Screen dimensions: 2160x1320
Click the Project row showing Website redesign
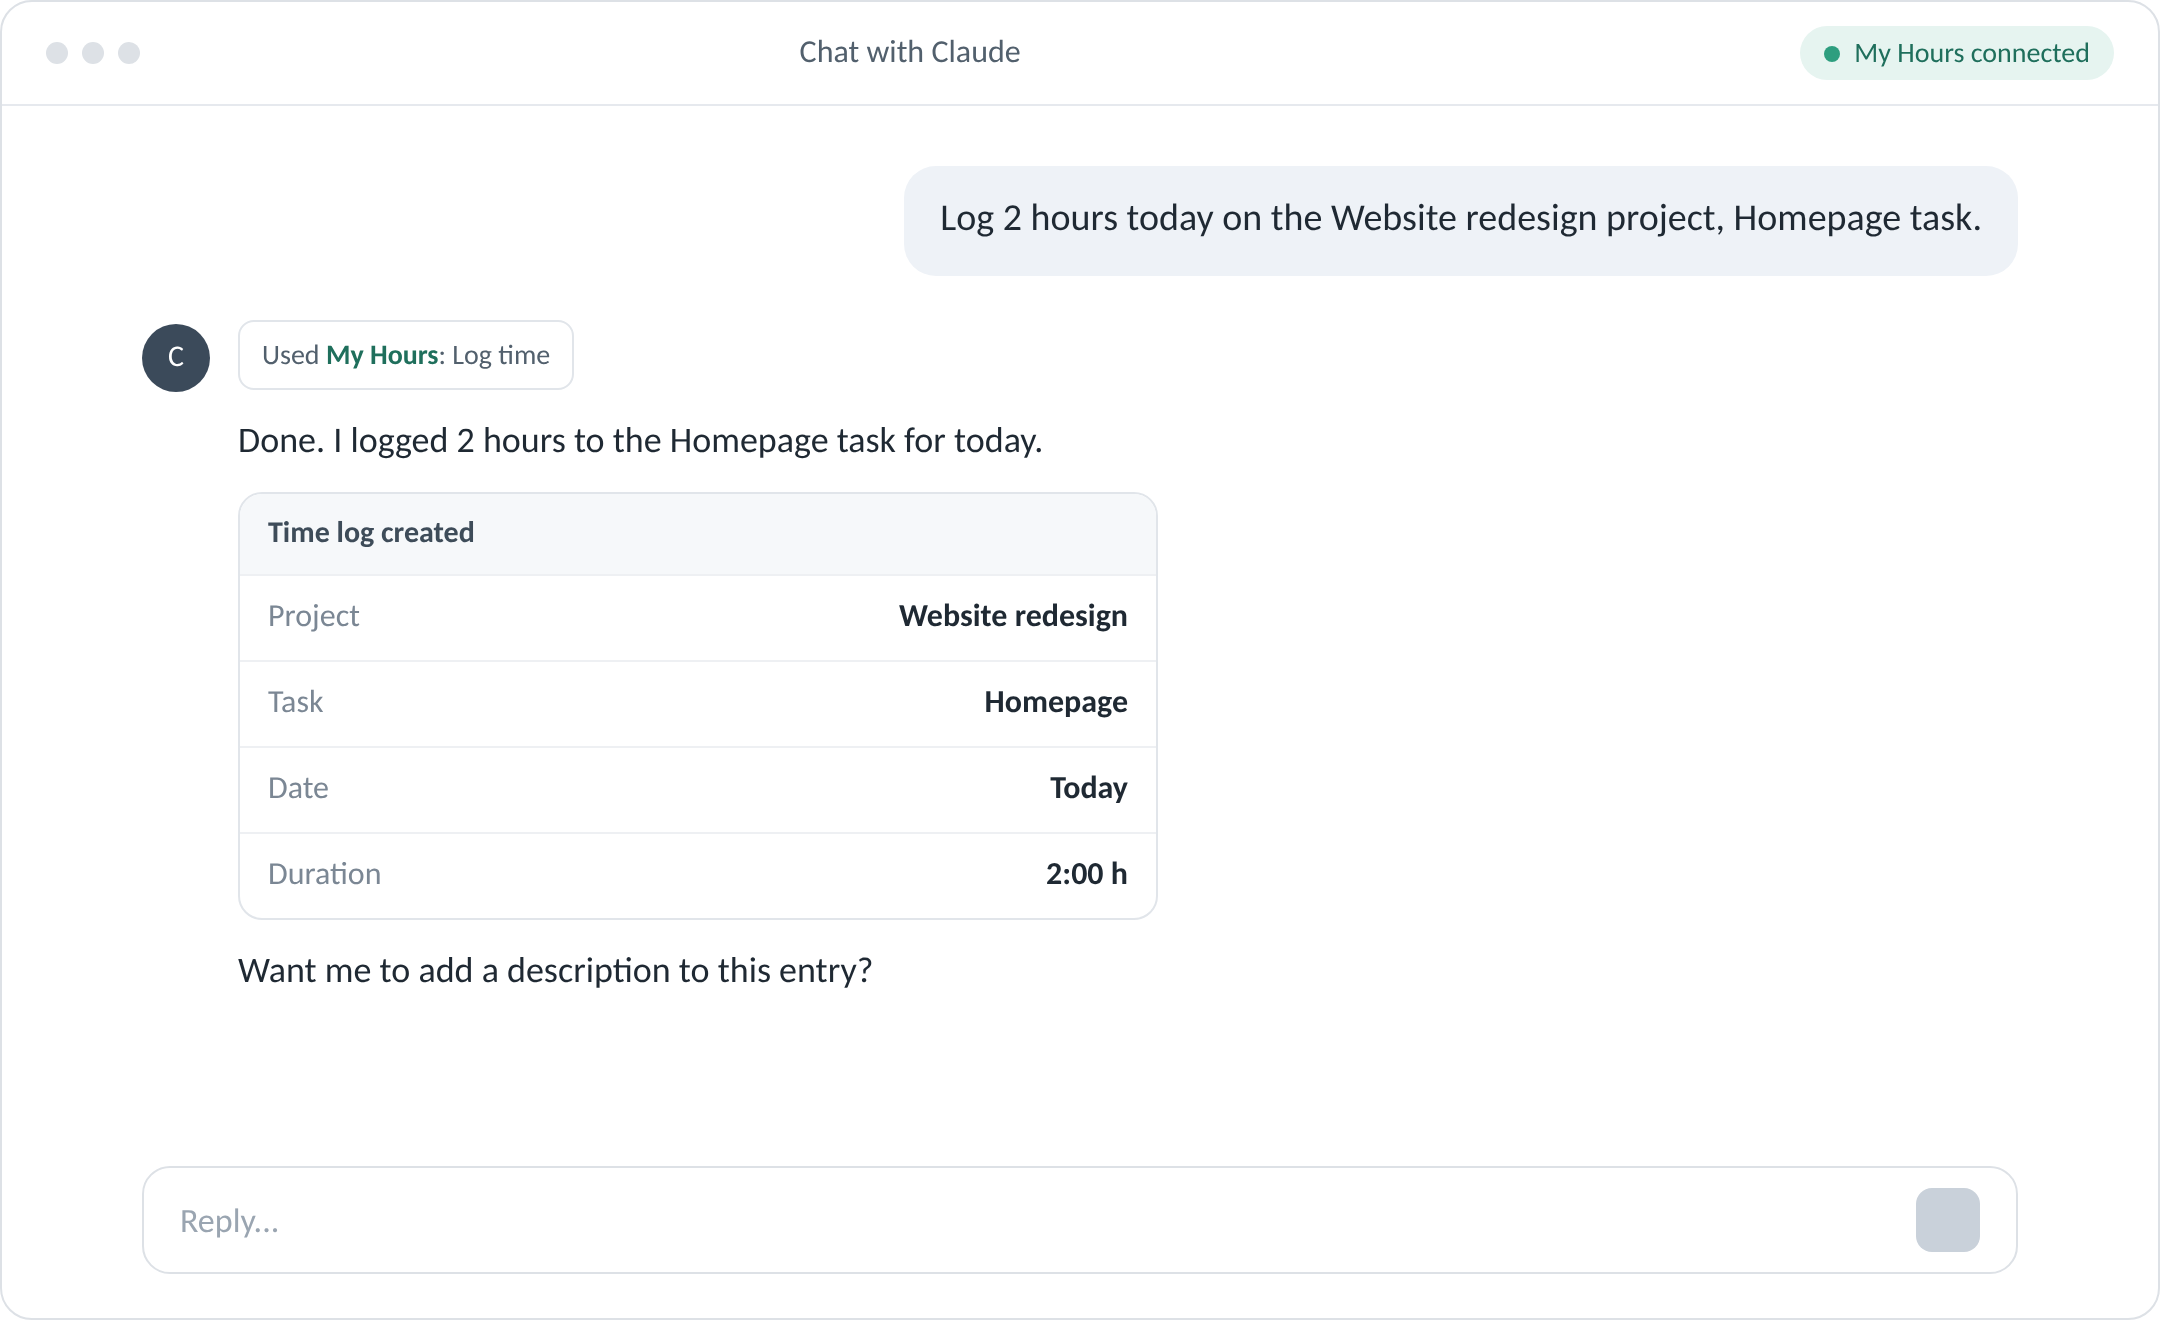click(698, 617)
